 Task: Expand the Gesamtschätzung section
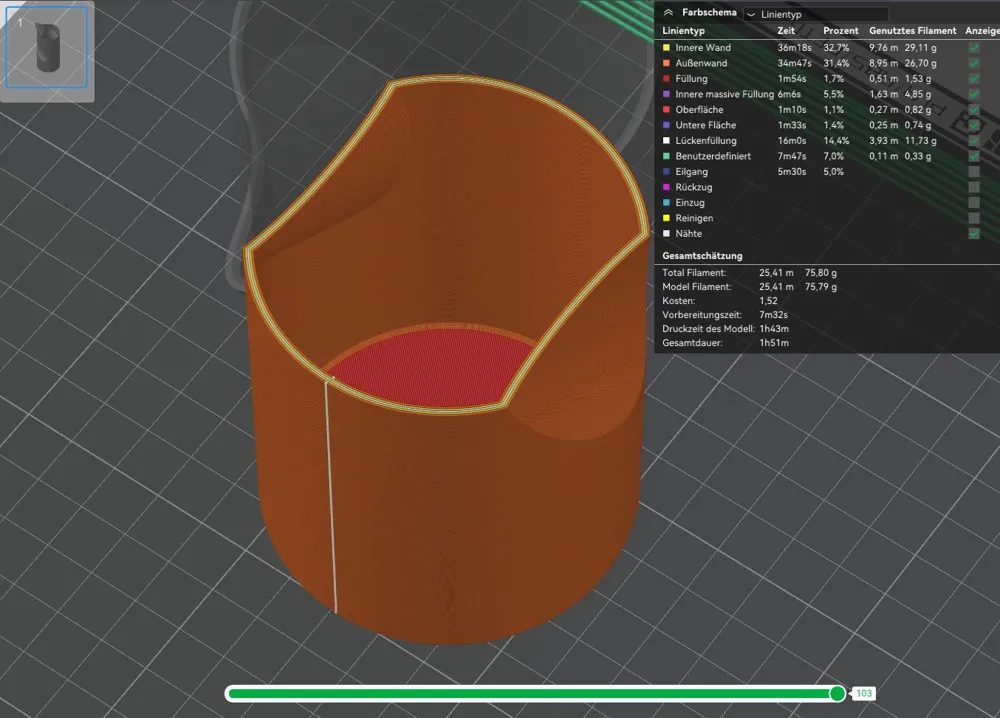tap(702, 256)
